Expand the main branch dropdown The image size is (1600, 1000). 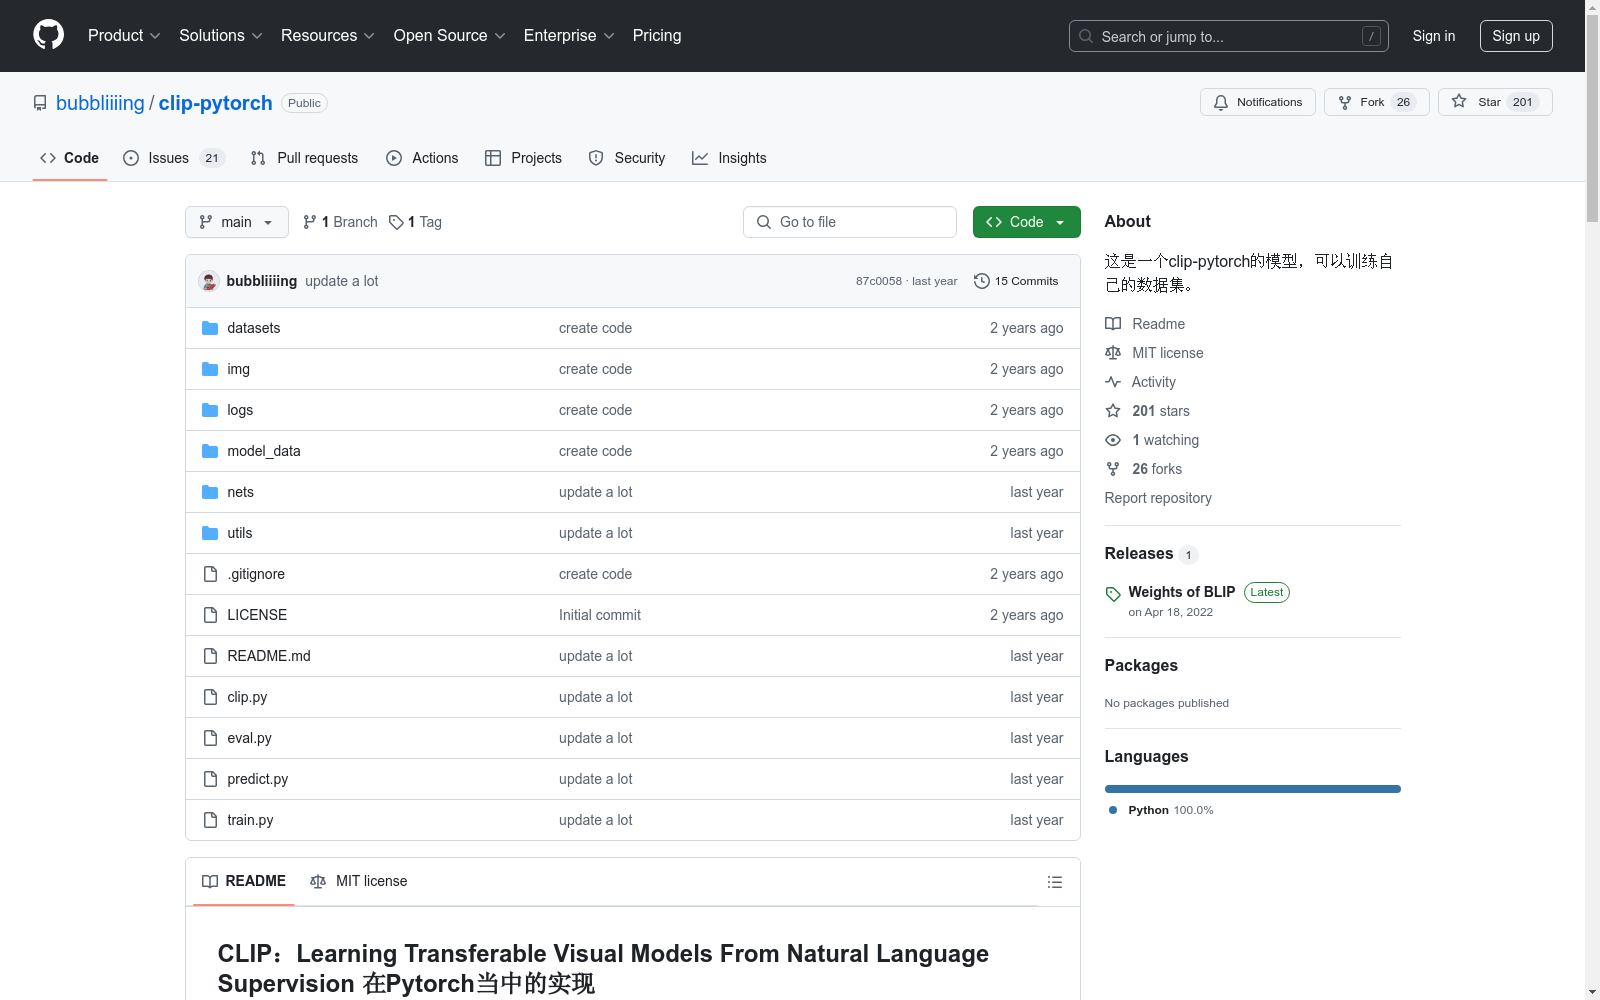pyautogui.click(x=236, y=222)
